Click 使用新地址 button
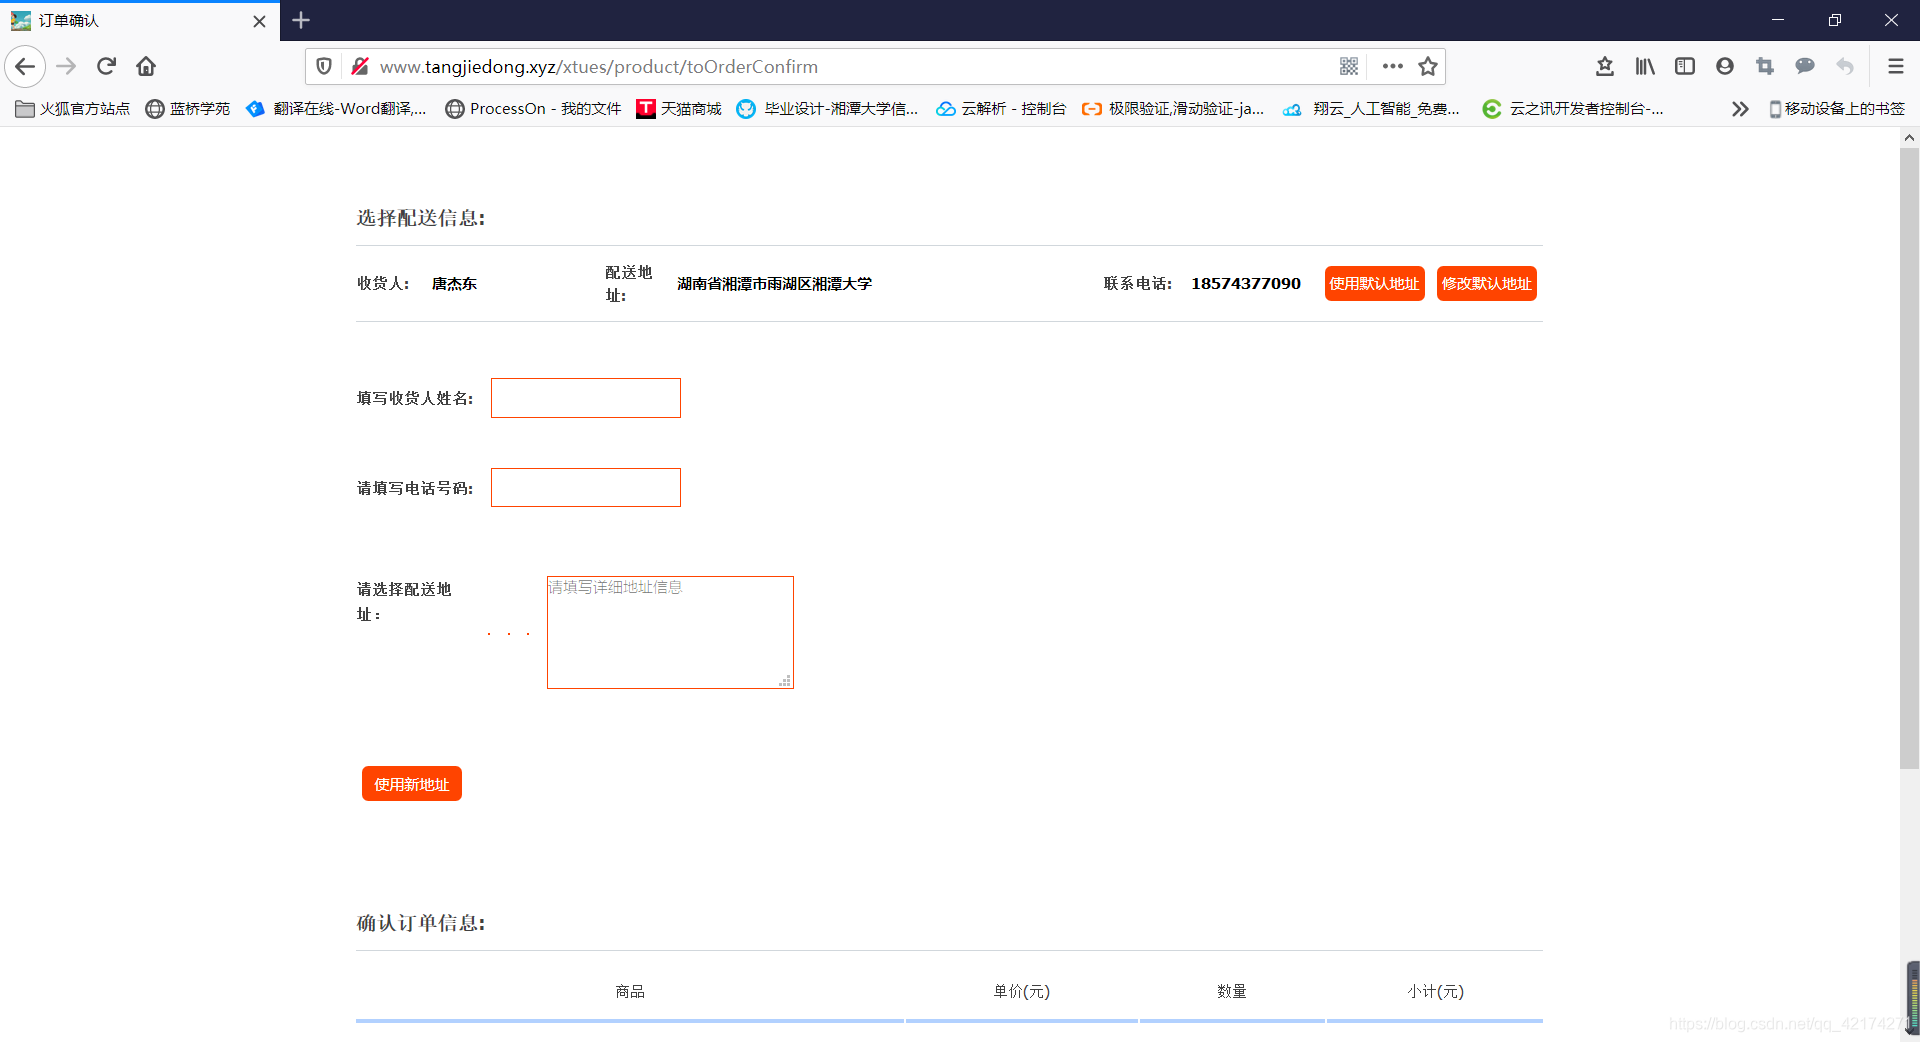Viewport: 1920px width, 1042px height. 412,784
